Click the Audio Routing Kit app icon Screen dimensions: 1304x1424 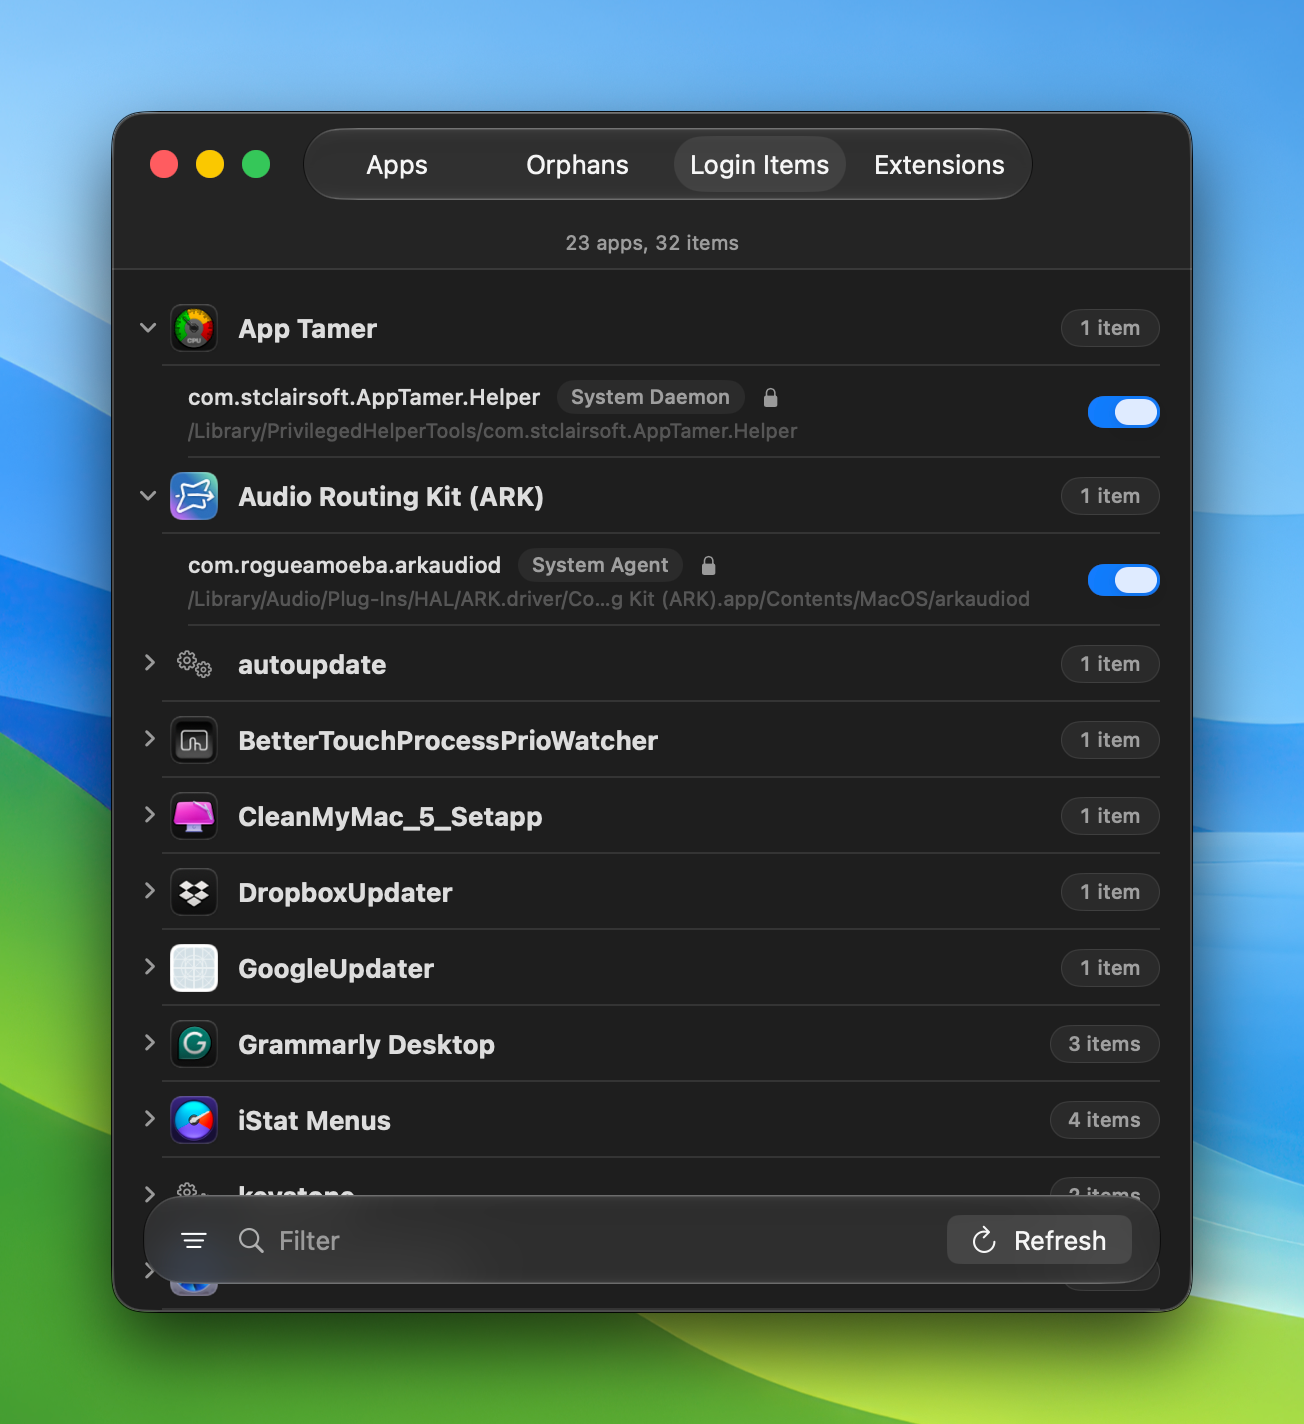(x=194, y=496)
